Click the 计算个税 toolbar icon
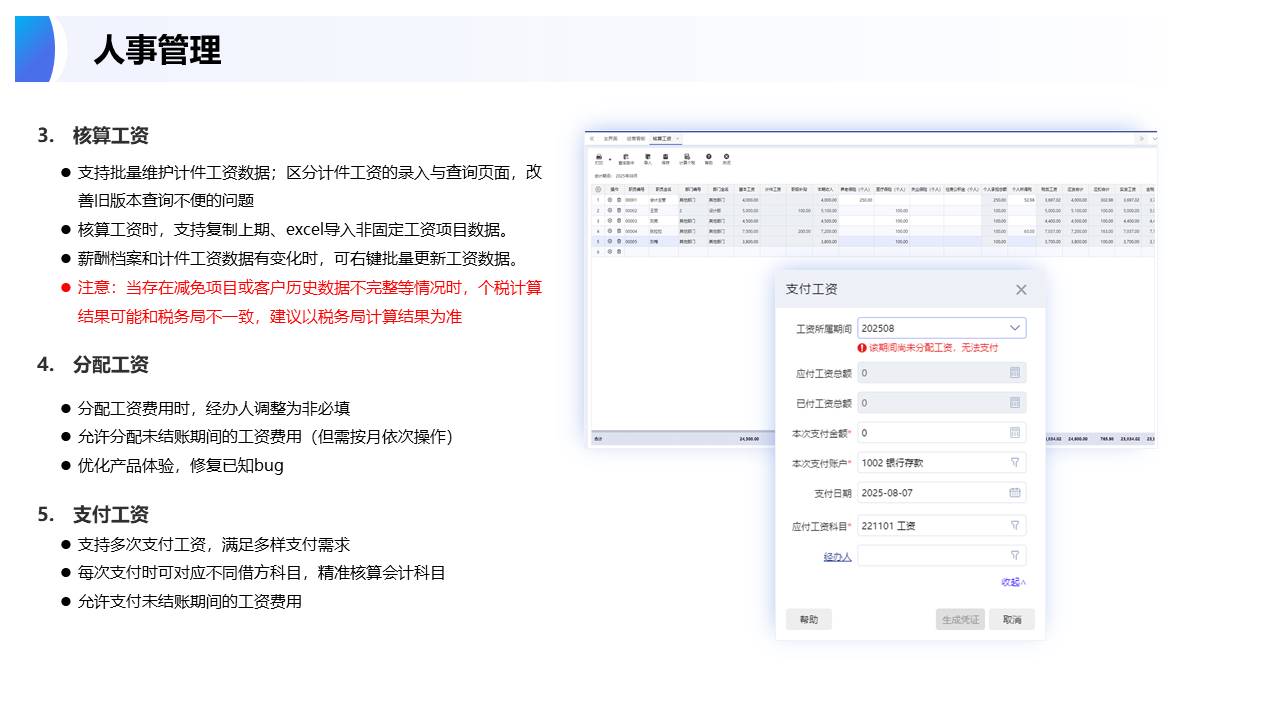 tap(687, 158)
